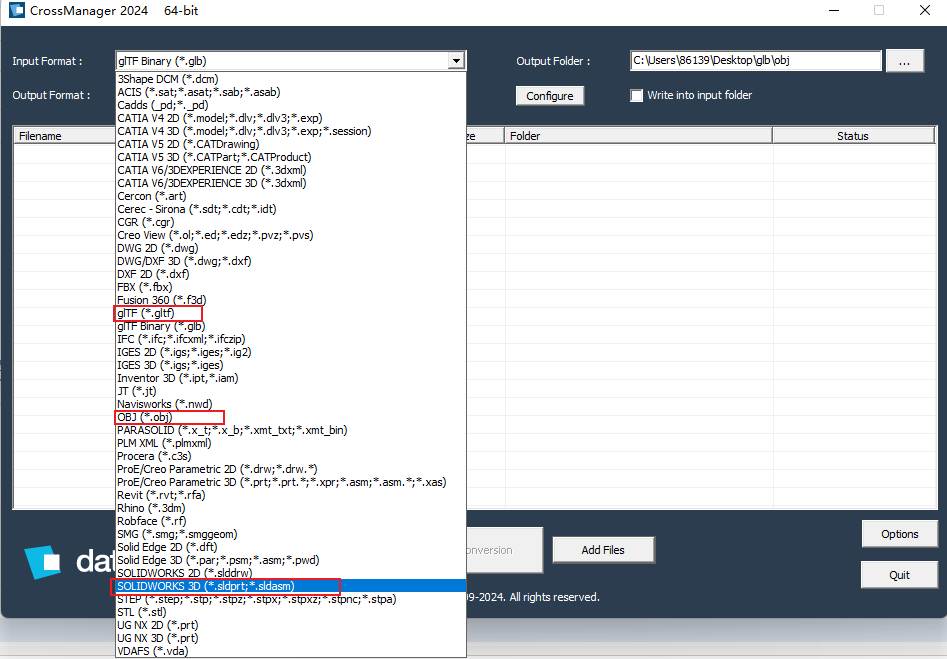This screenshot has width=947, height=659.
Task: Choose STEP format from the list
Action: [x=291, y=599]
